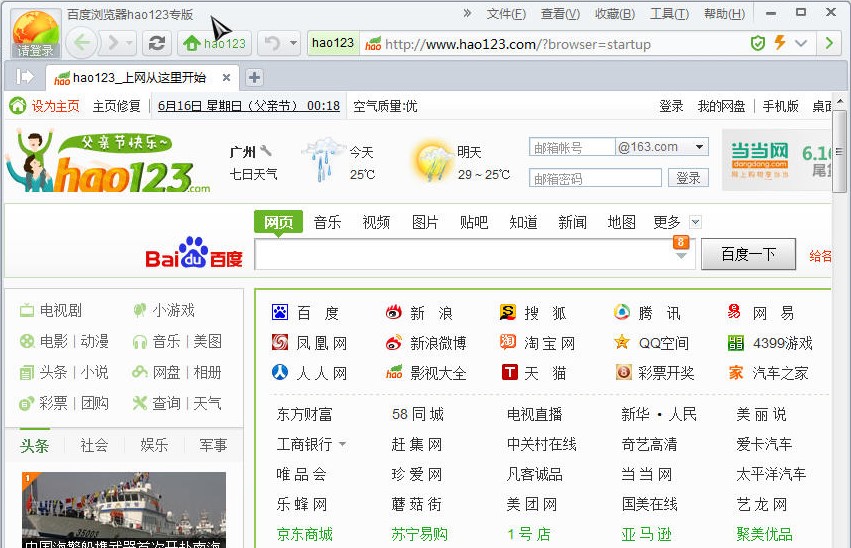
Task: Select the 音乐 search tab
Action: click(327, 222)
